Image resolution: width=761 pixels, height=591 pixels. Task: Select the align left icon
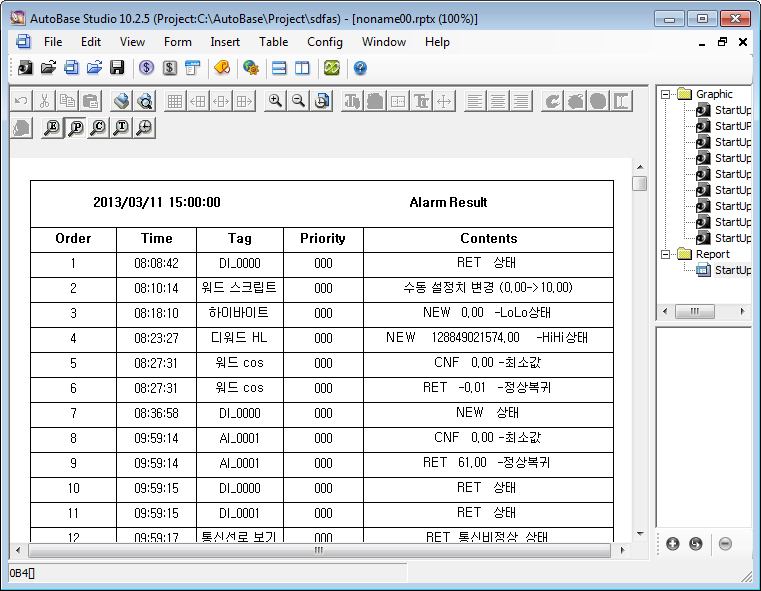pyautogui.click(x=474, y=101)
